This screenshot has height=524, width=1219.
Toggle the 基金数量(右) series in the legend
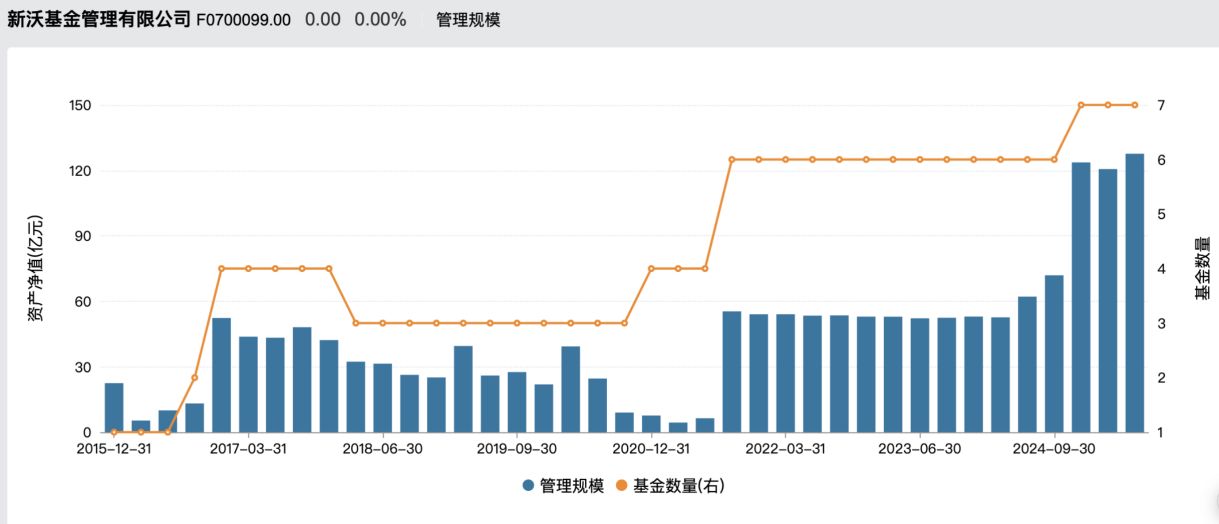click(x=669, y=486)
